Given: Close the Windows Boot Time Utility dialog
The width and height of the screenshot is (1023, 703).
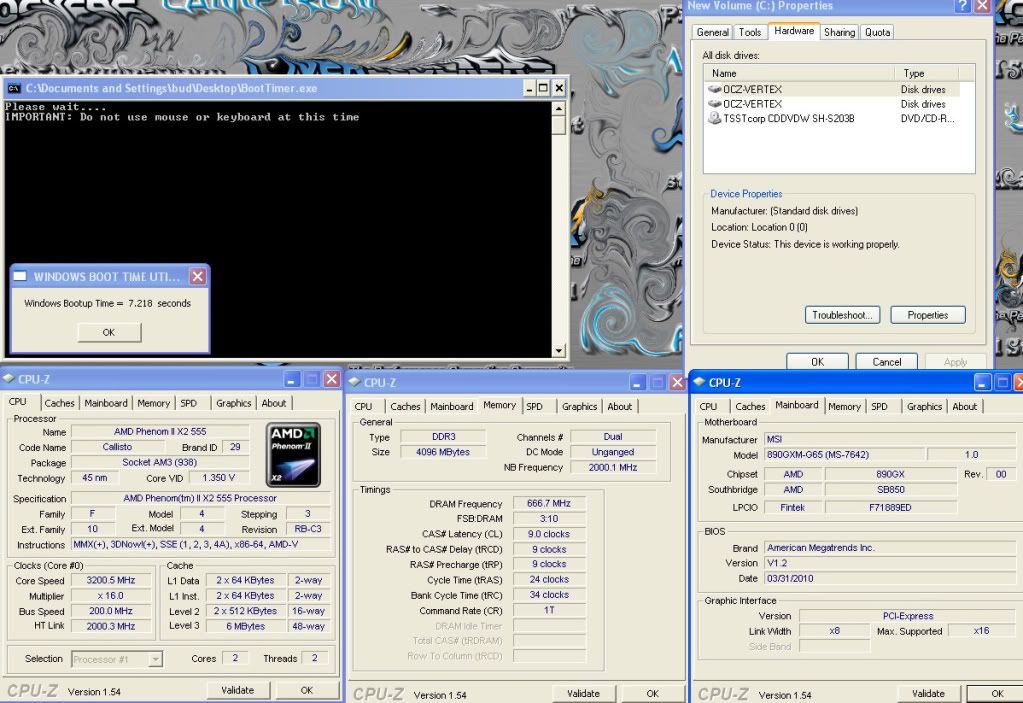Looking at the screenshot, I should pos(197,277).
